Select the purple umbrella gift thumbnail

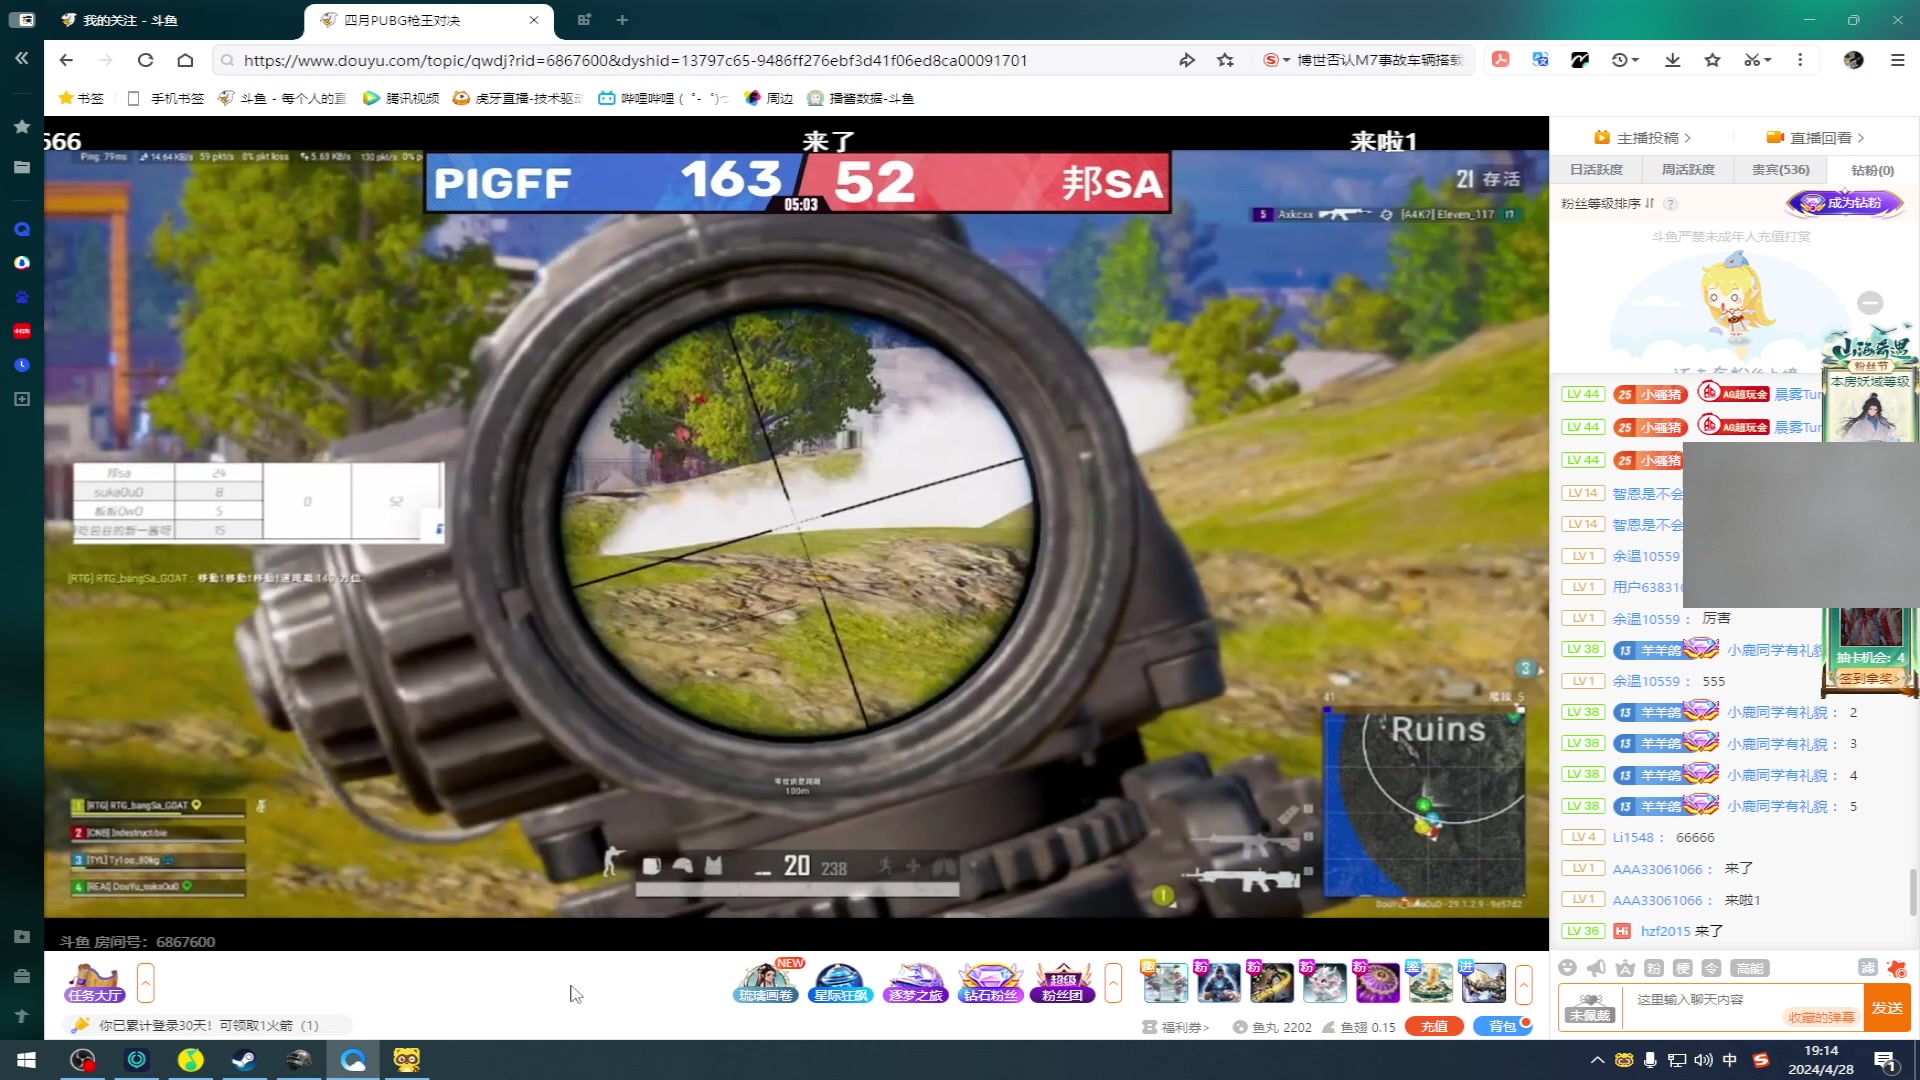1377,982
